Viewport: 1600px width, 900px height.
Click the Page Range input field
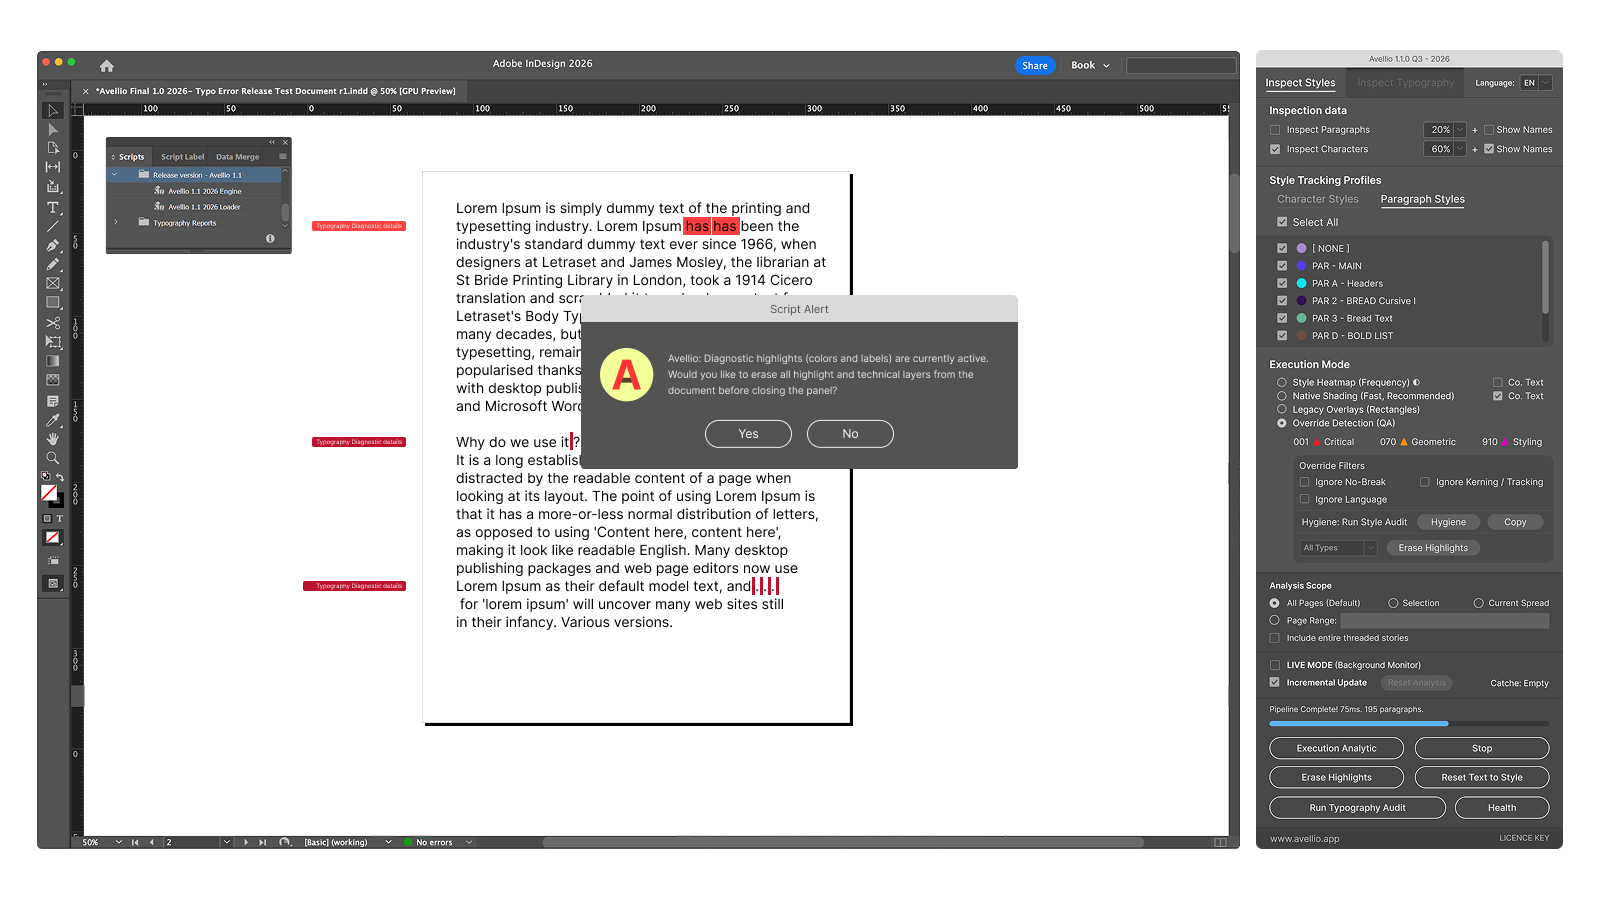pyautogui.click(x=1445, y=621)
